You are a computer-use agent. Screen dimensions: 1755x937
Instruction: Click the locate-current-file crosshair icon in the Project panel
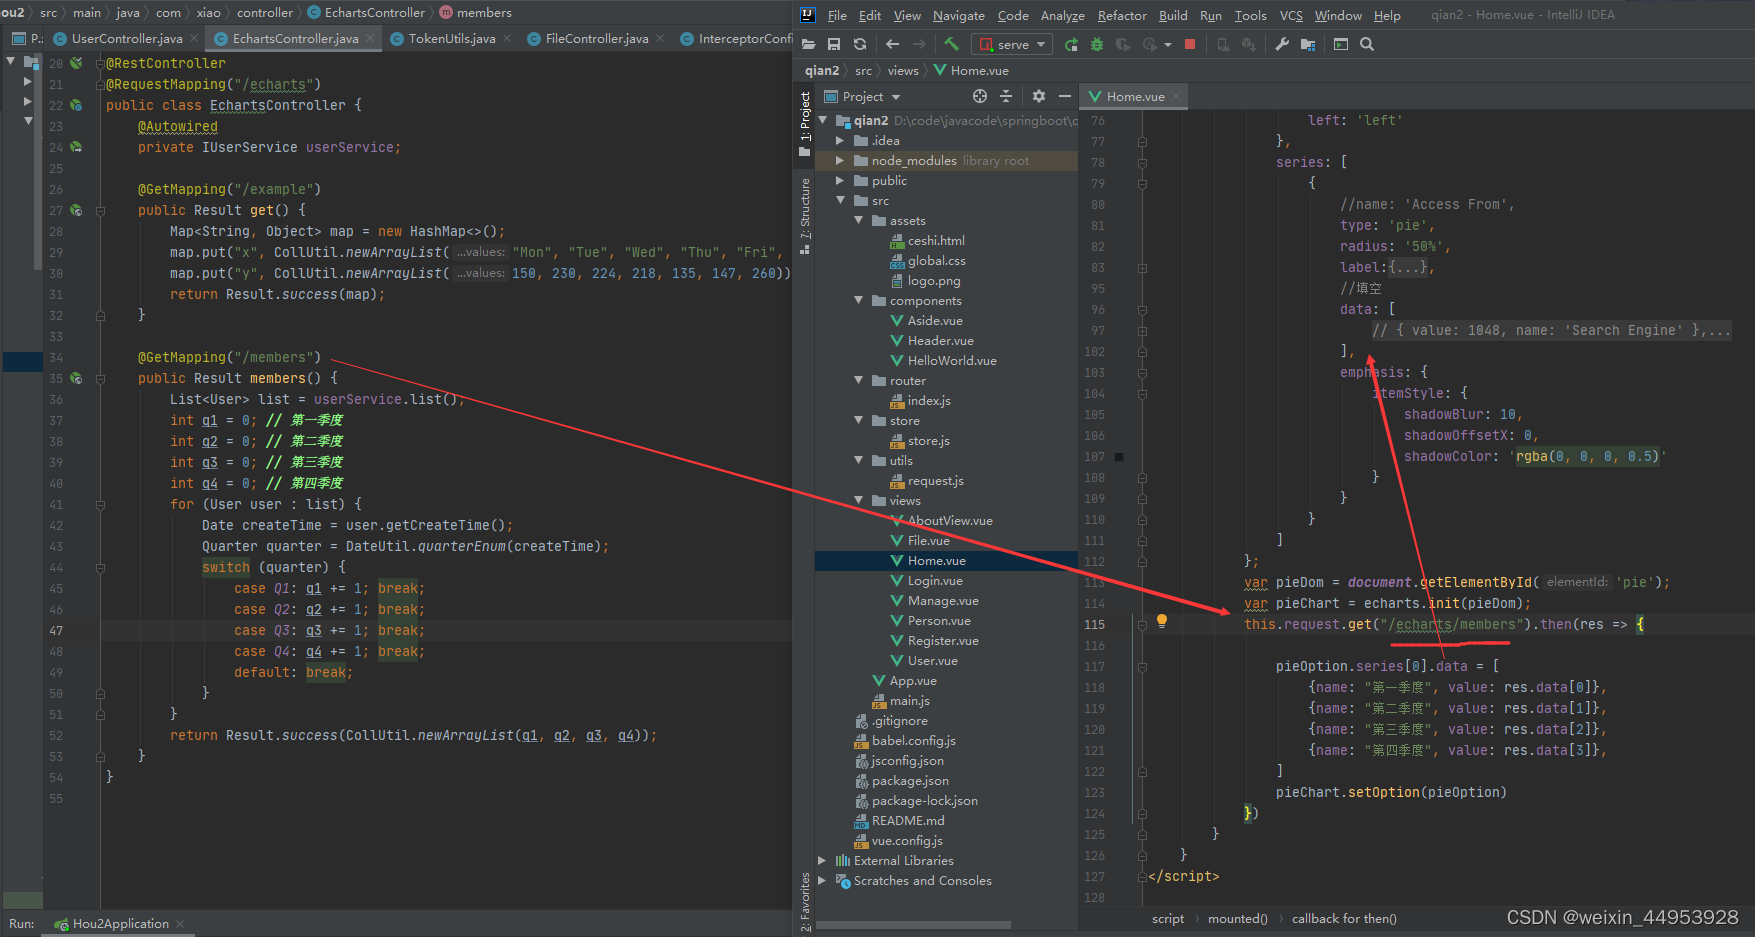[x=980, y=96]
